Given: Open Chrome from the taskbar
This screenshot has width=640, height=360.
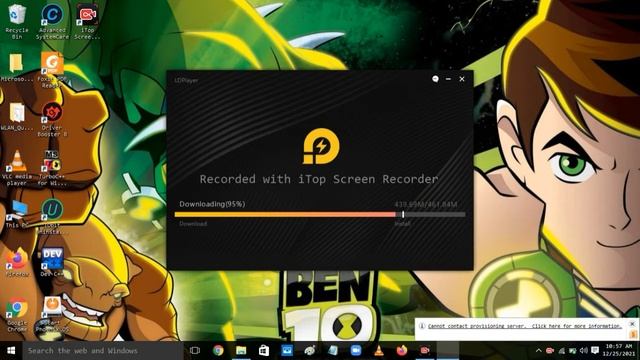Looking at the screenshot, I should pyautogui.click(x=218, y=350).
